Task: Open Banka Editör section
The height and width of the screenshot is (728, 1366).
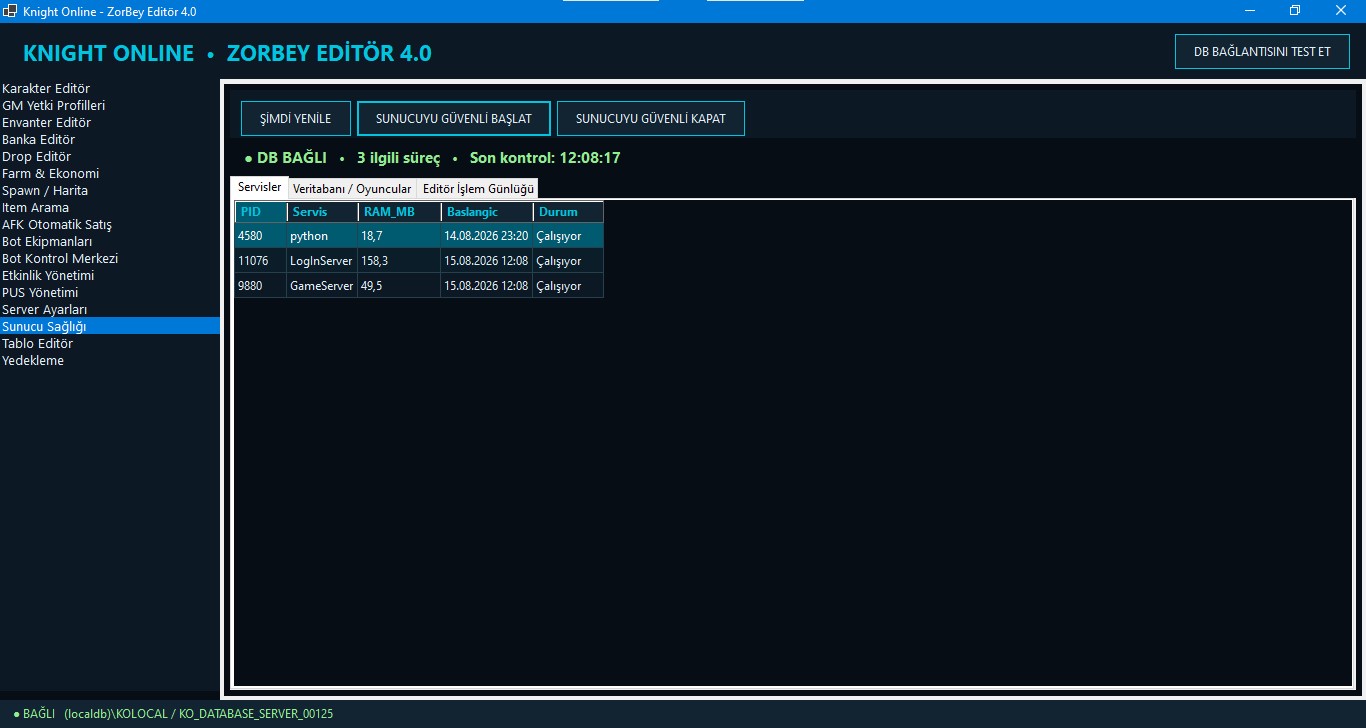Action: pos(110,139)
